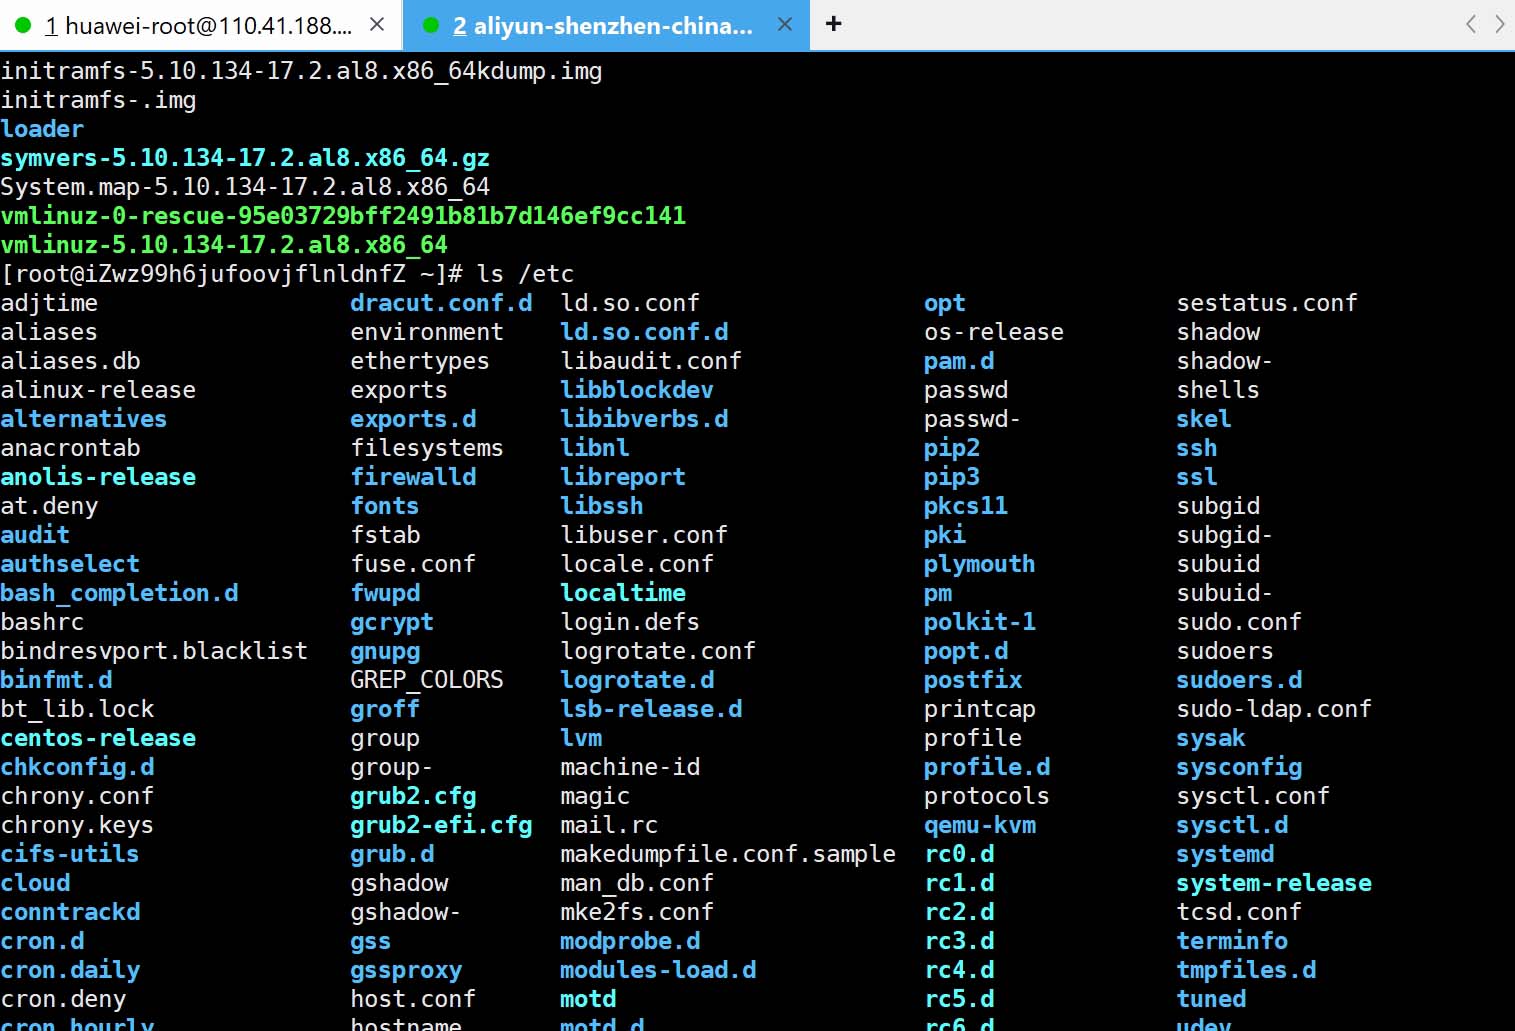Click the localtime symlink entry
This screenshot has width=1515, height=1031.
coord(622,593)
